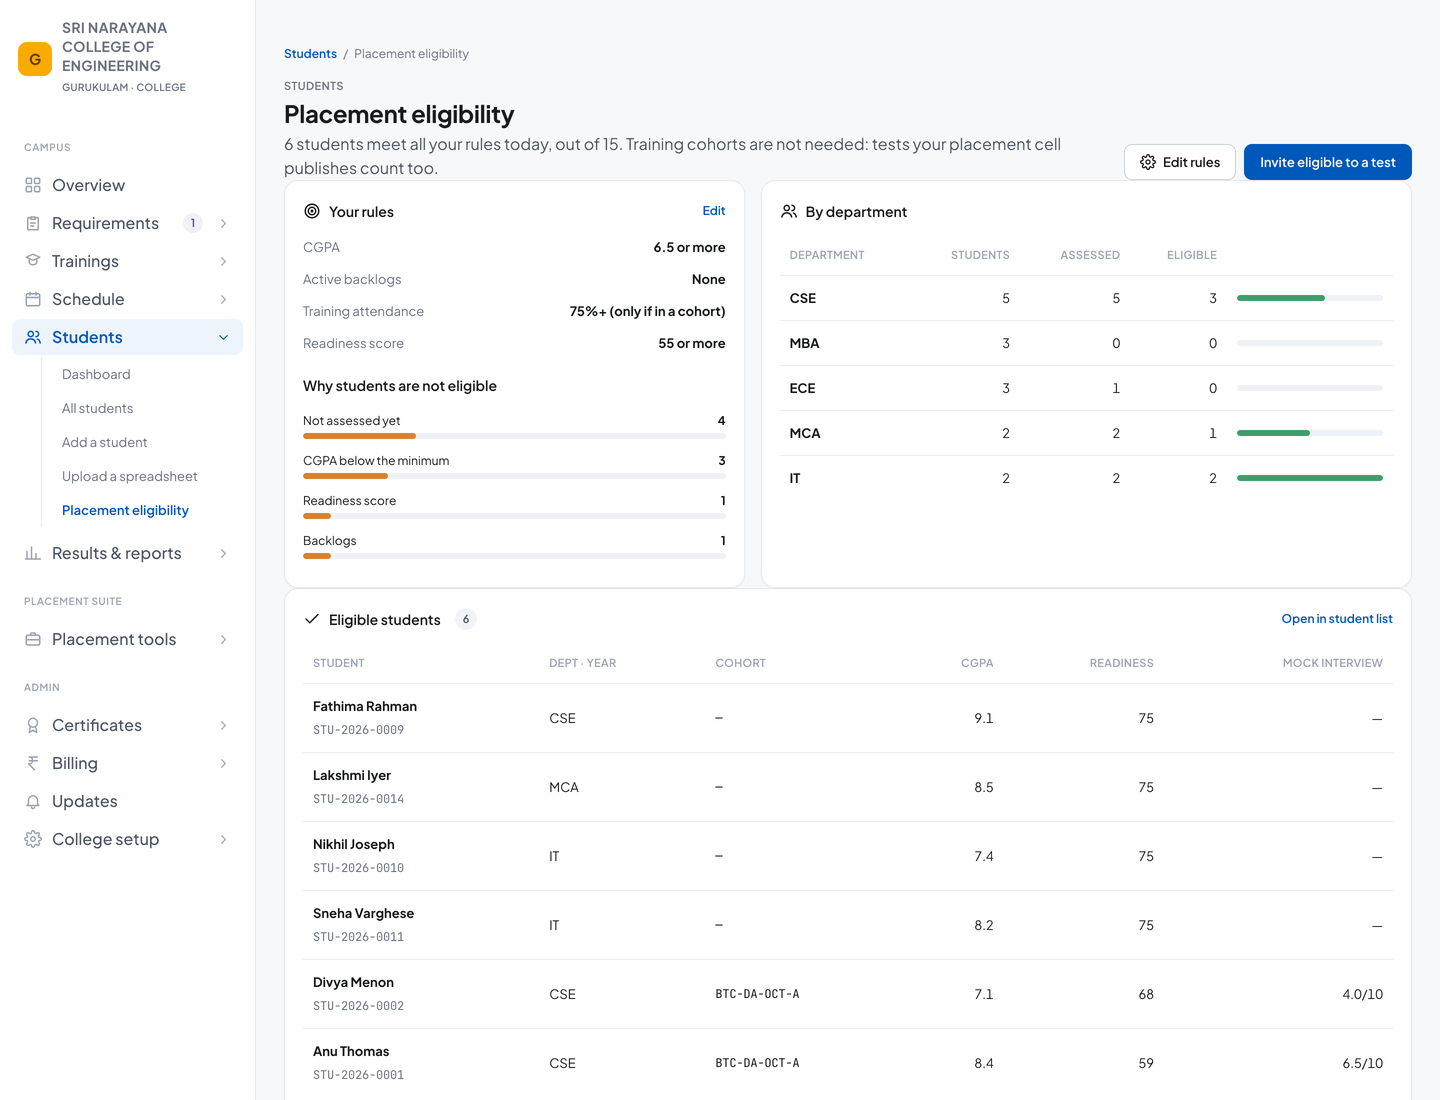Click the CSE eligibility progress bar
The height and width of the screenshot is (1100, 1440).
1310,298
